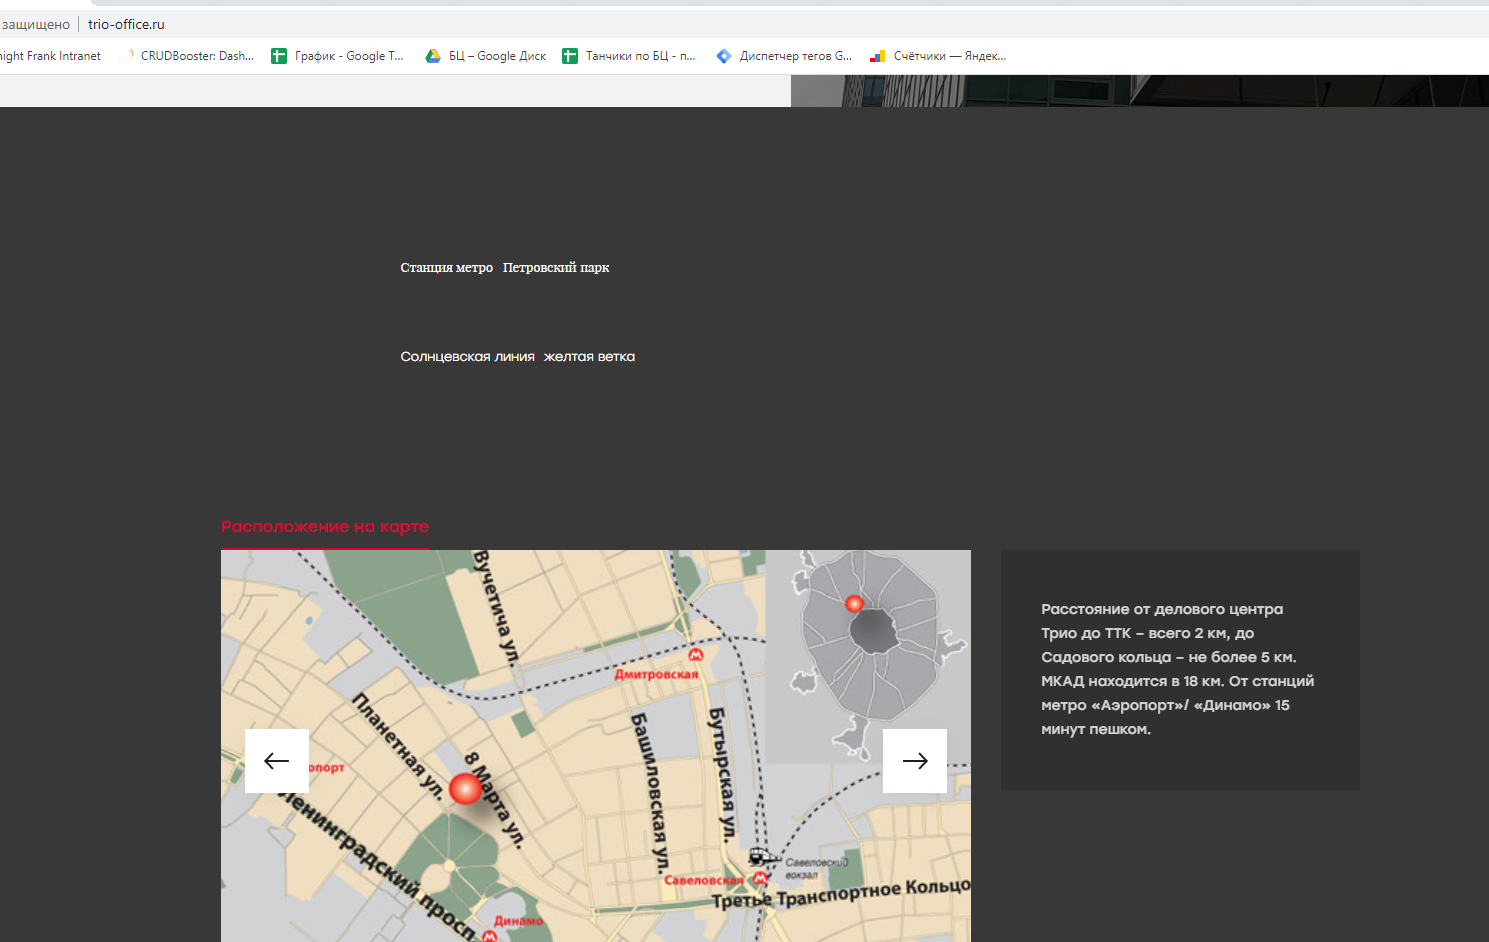
Task: Click the Петровский парк text
Action: [556, 268]
